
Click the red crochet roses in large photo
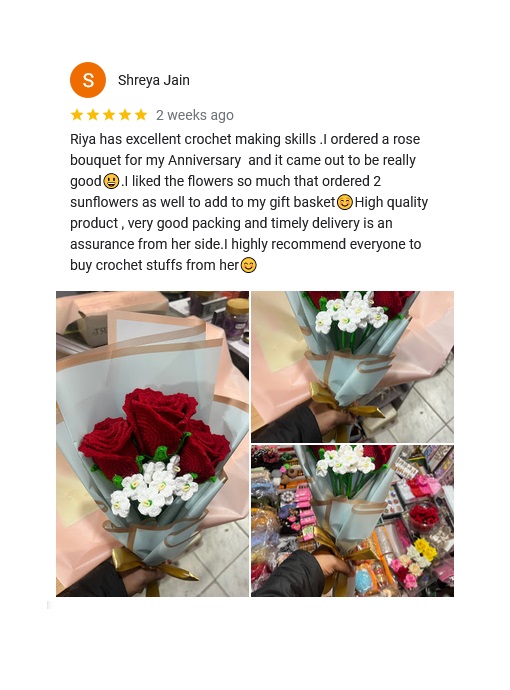click(154, 431)
